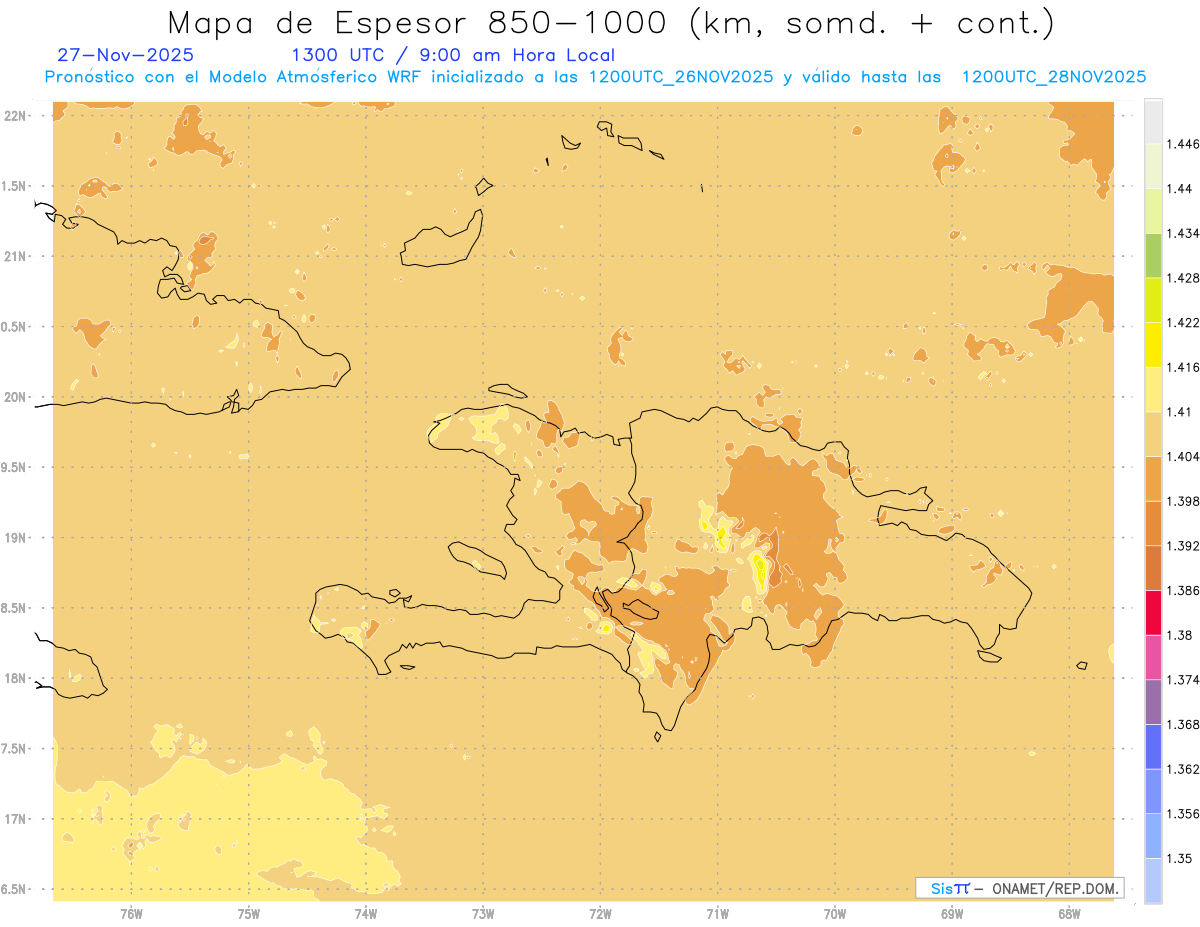Click color bar value '1.446'
1200x927 pixels.
click(1183, 144)
